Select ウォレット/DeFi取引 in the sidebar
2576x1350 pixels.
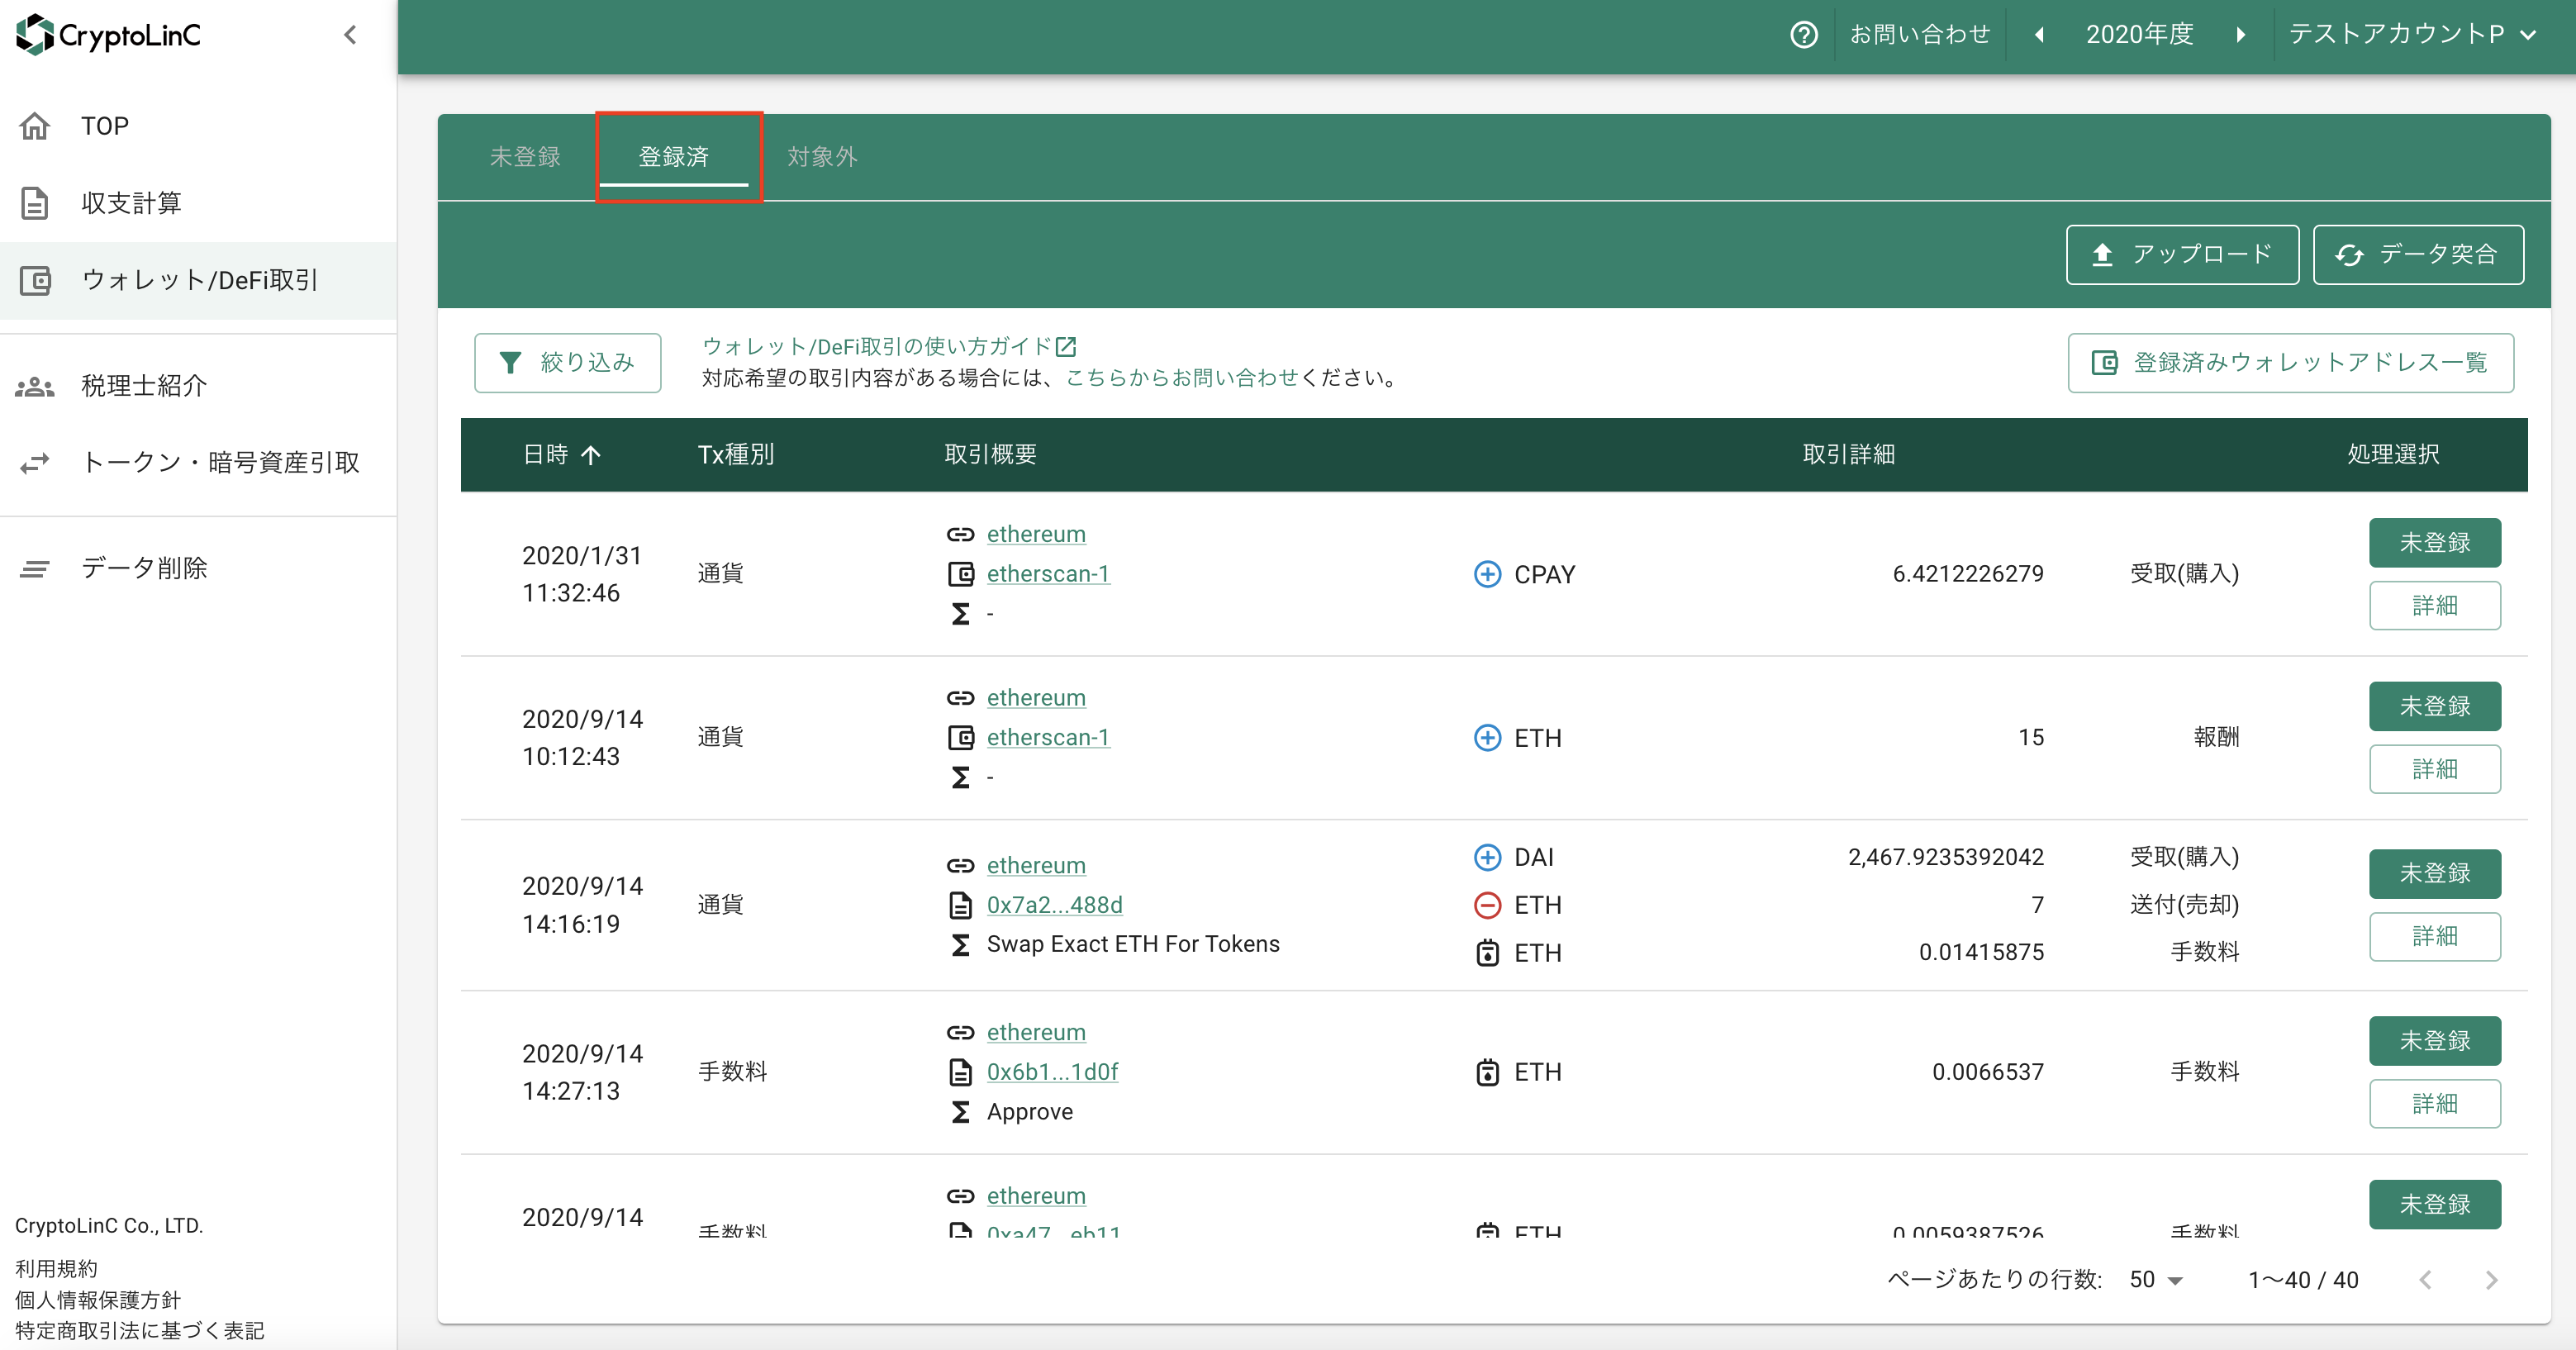click(198, 280)
